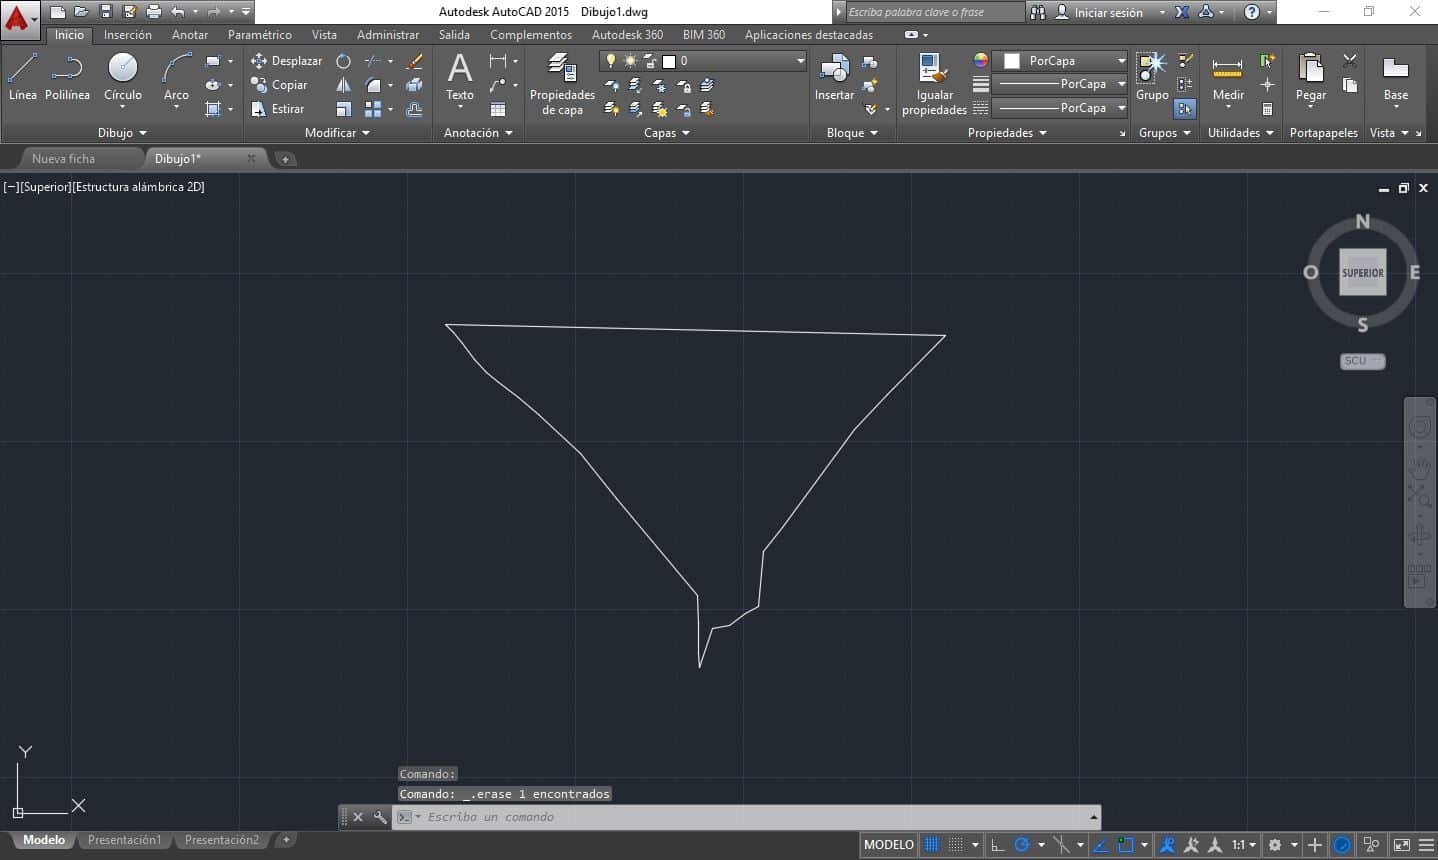Click the Clean Screen icon in status bar
This screenshot has height=860, width=1438.
1401,845
